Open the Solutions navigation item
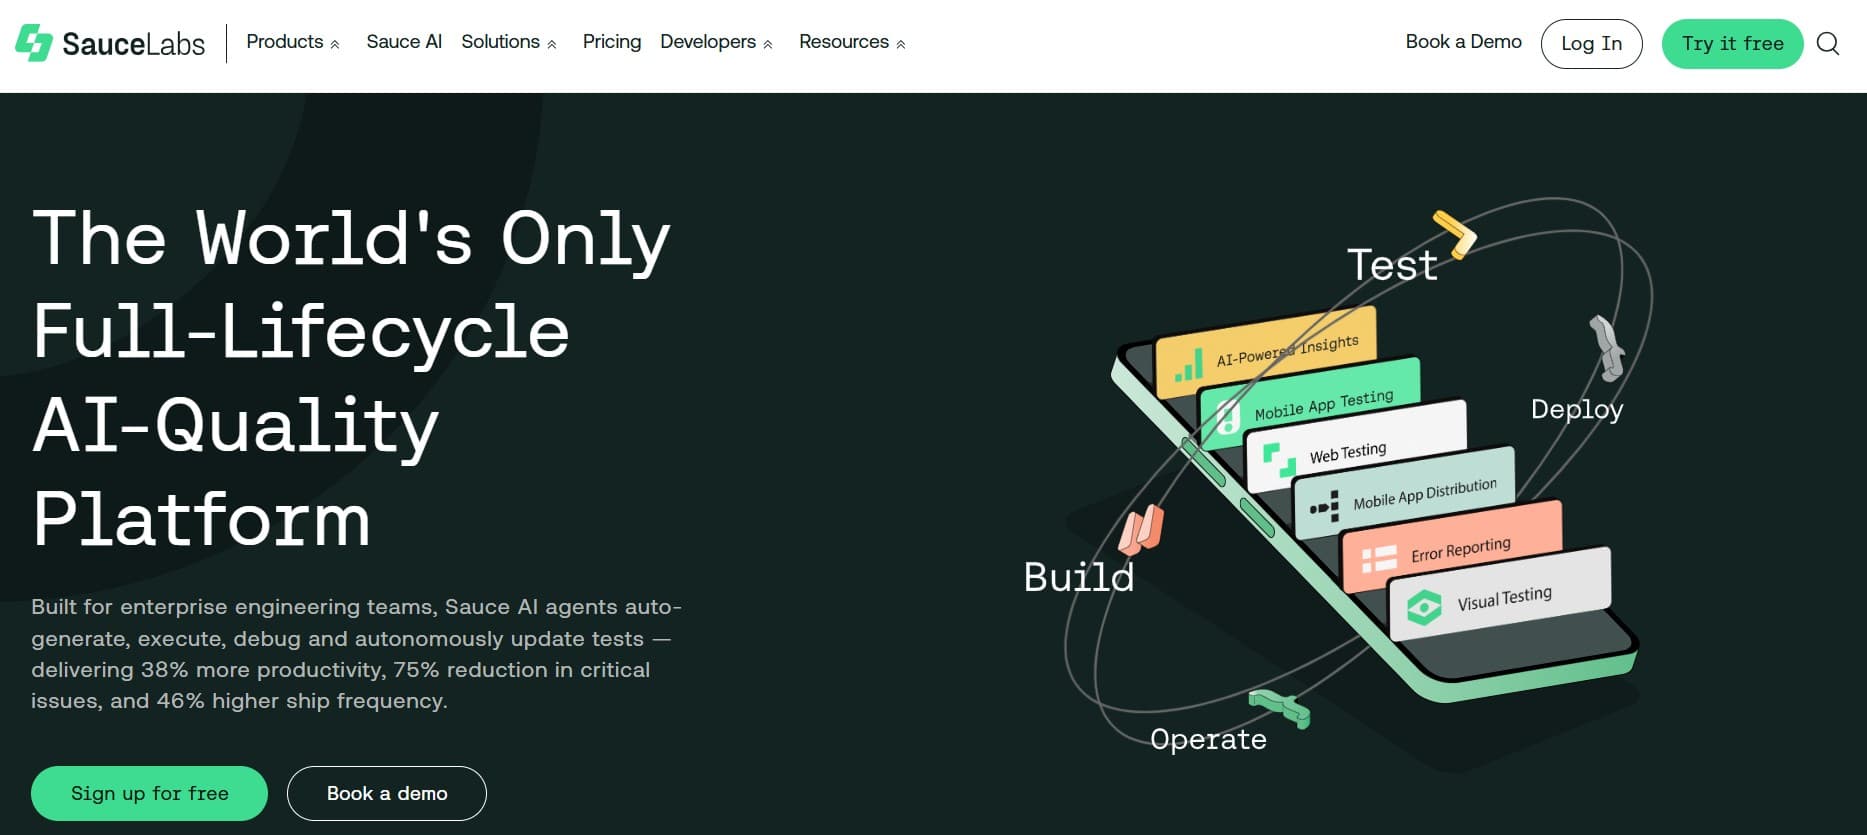Image resolution: width=1867 pixels, height=835 pixels. (500, 42)
